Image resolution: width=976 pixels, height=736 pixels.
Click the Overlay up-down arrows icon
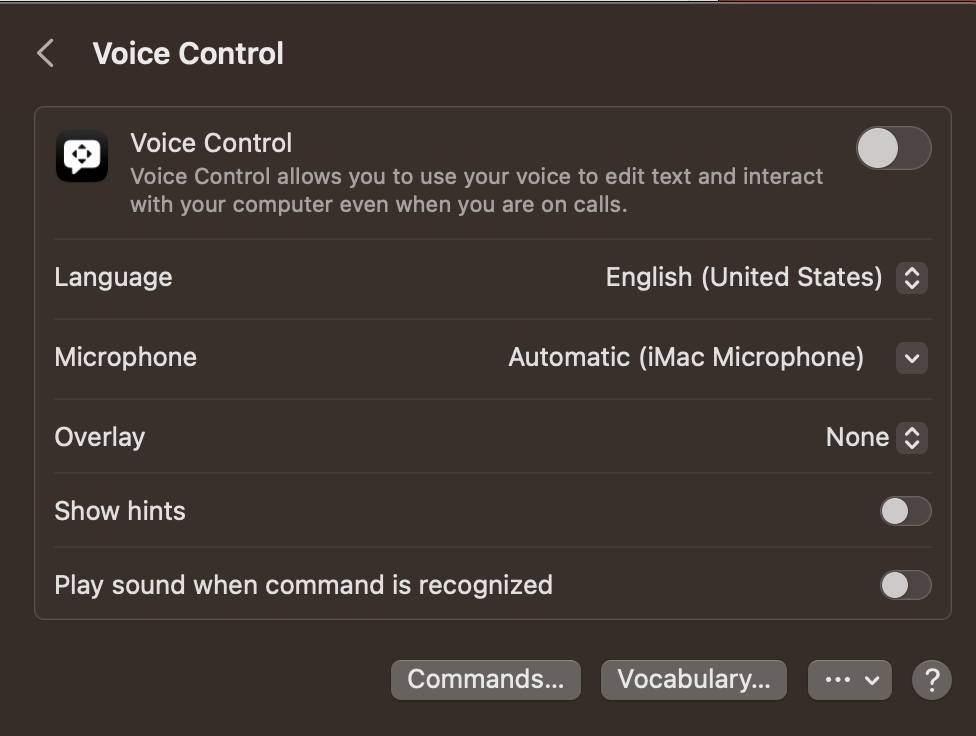(911, 437)
